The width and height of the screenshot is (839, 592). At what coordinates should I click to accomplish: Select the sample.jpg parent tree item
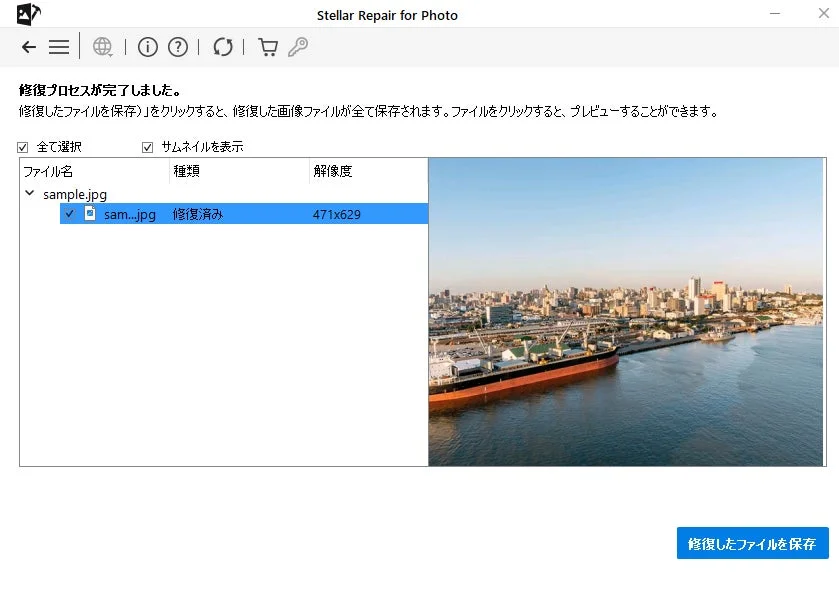coord(75,194)
